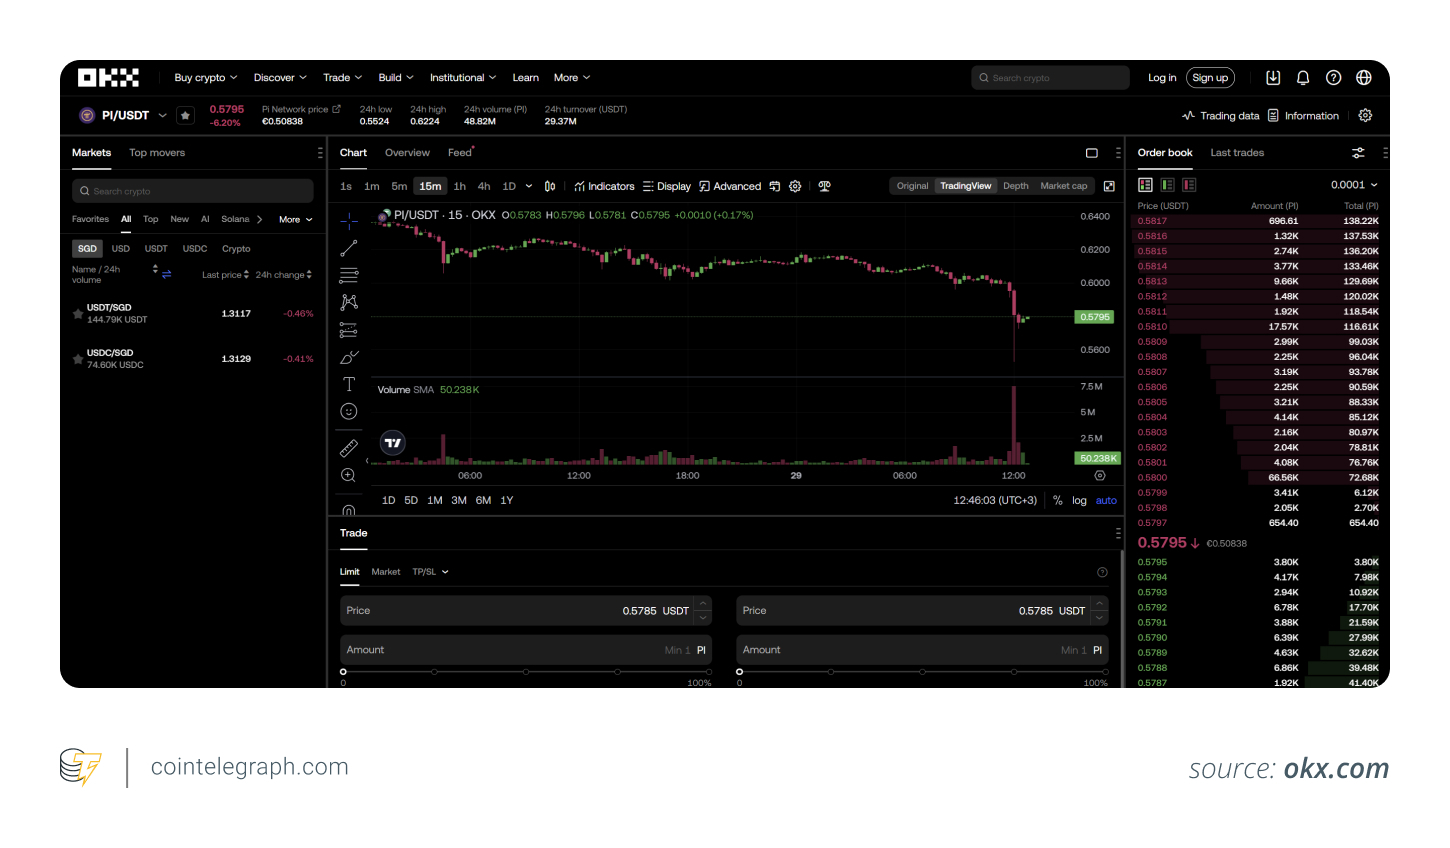Toggle the log scale on the price axis
This screenshot has width=1450, height=848.
(x=1079, y=500)
